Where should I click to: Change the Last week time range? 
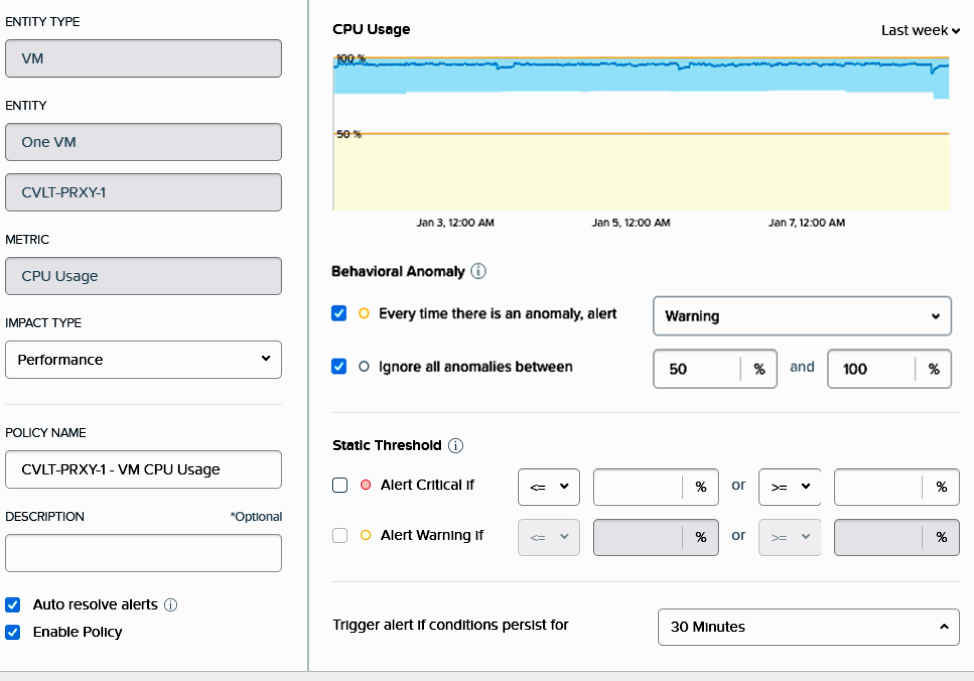[920, 30]
